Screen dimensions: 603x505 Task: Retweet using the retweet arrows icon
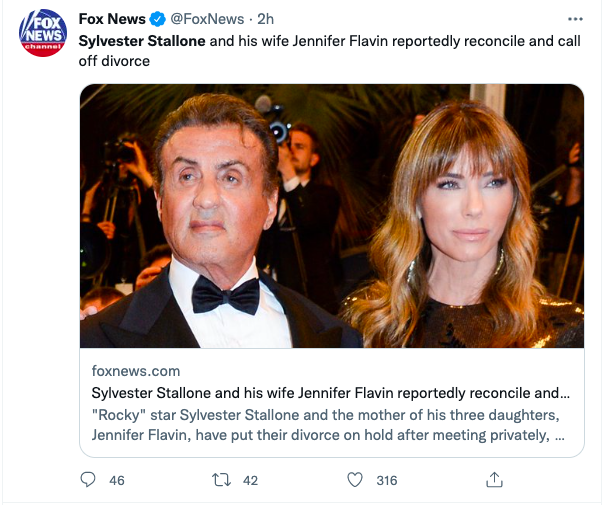(222, 480)
